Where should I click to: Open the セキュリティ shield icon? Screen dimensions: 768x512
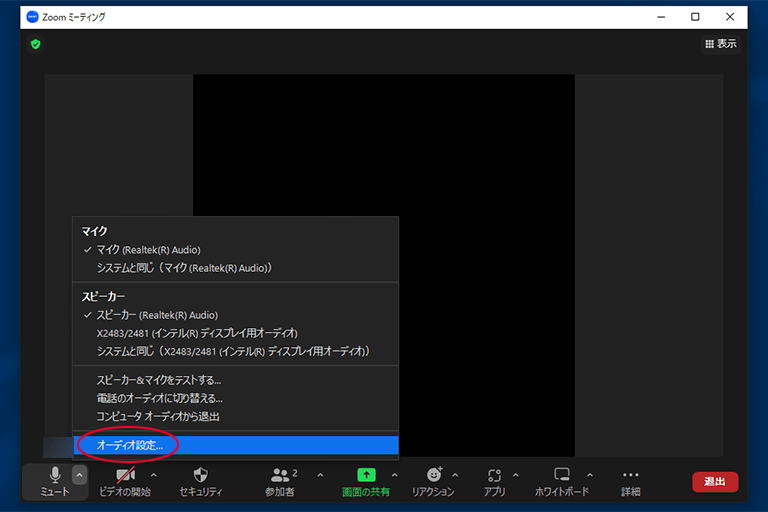(200, 476)
